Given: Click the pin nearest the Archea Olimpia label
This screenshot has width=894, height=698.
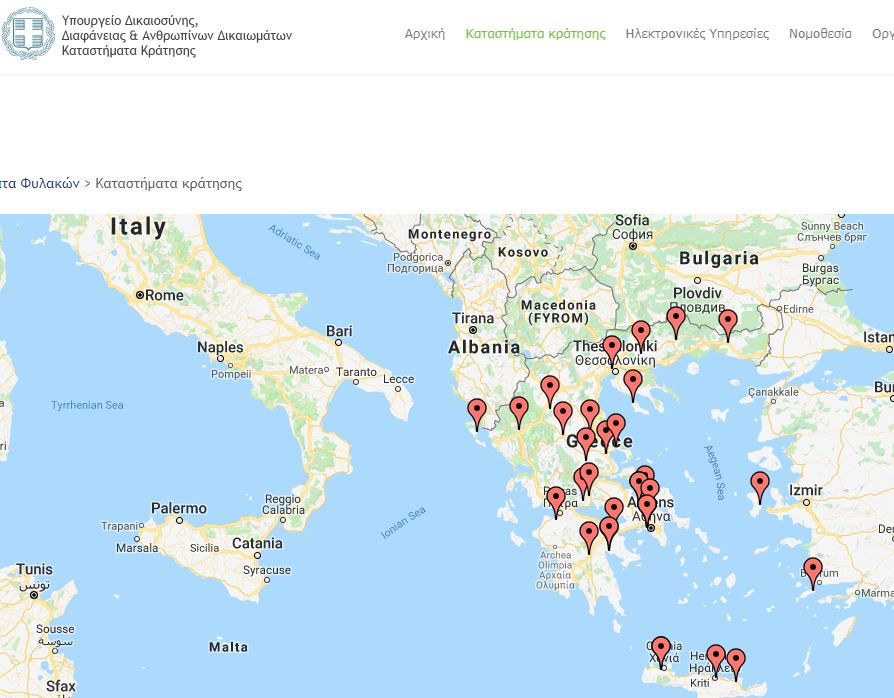Looking at the screenshot, I should point(589,536).
